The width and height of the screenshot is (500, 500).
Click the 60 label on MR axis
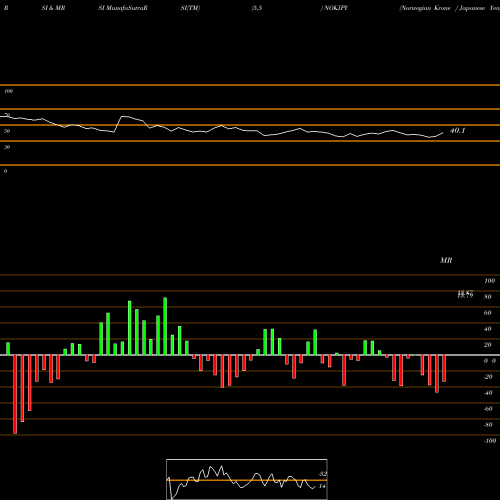click(x=488, y=313)
